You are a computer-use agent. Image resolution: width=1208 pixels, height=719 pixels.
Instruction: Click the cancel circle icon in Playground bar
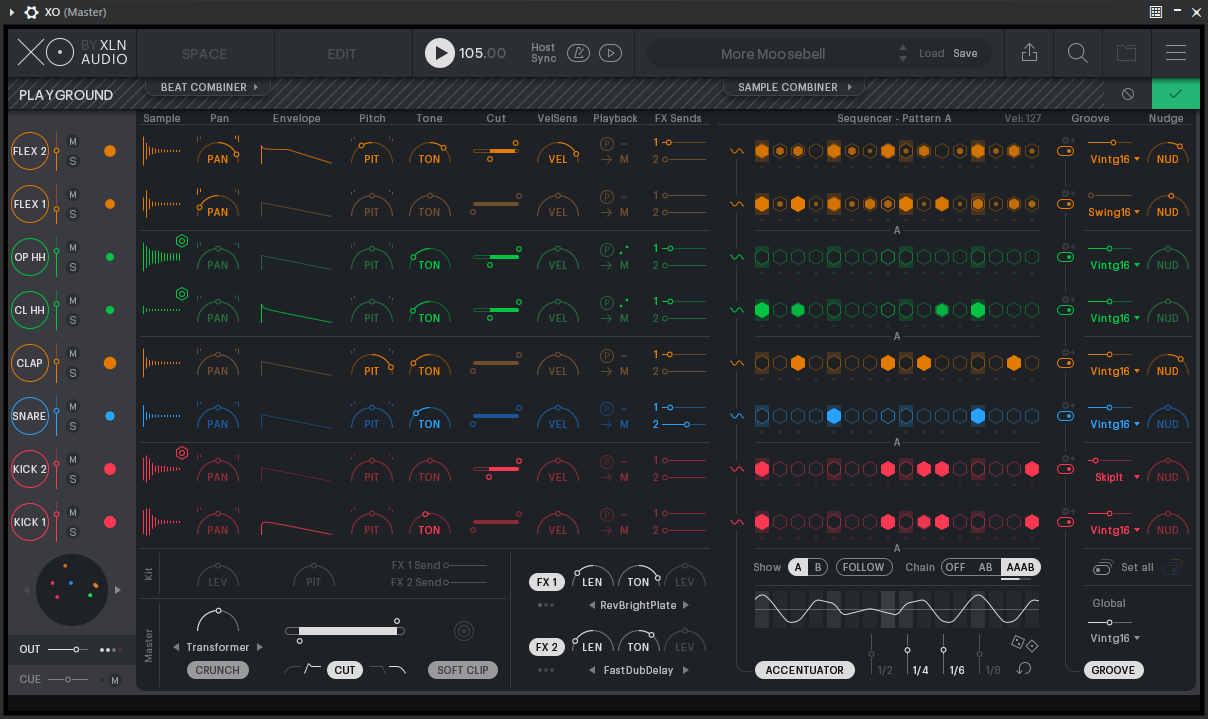pyautogui.click(x=1128, y=94)
